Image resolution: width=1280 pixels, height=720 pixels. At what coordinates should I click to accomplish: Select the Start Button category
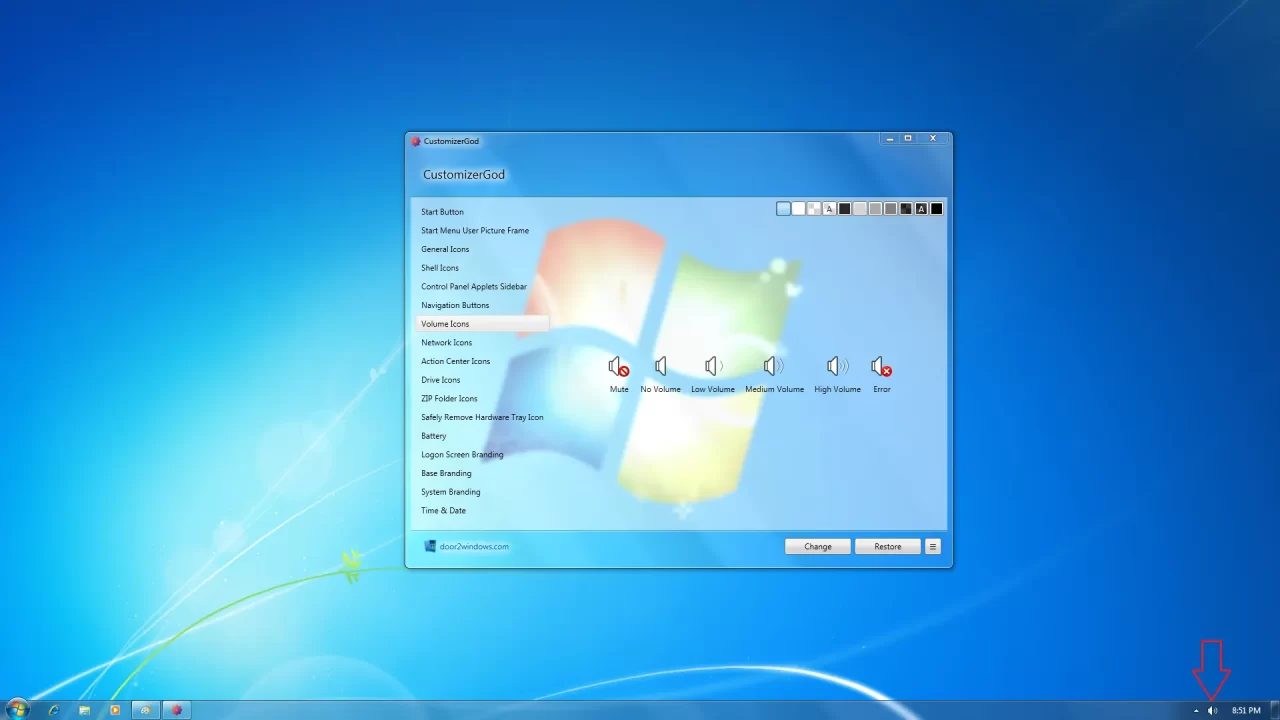[x=442, y=211]
